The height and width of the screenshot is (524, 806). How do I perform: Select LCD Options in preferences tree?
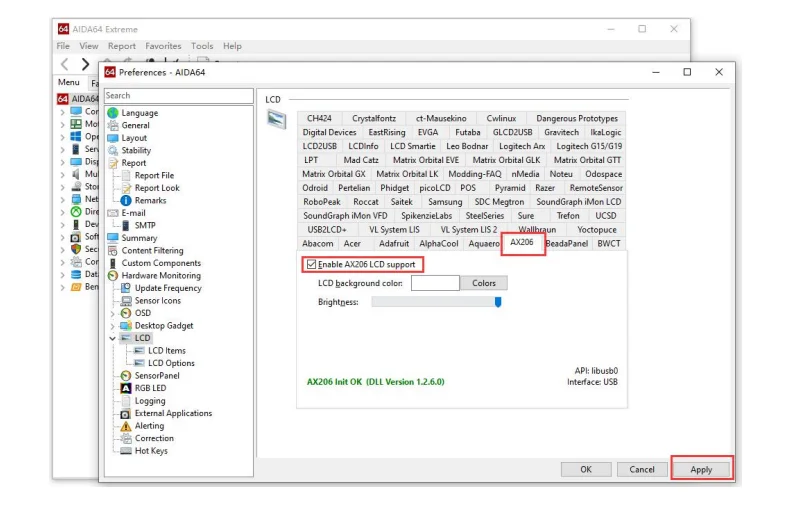tap(171, 363)
